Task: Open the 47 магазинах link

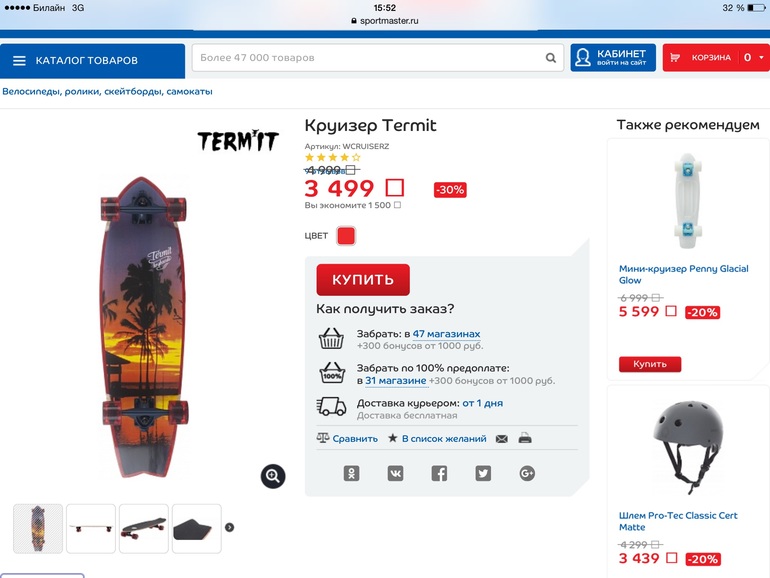Action: point(446,334)
